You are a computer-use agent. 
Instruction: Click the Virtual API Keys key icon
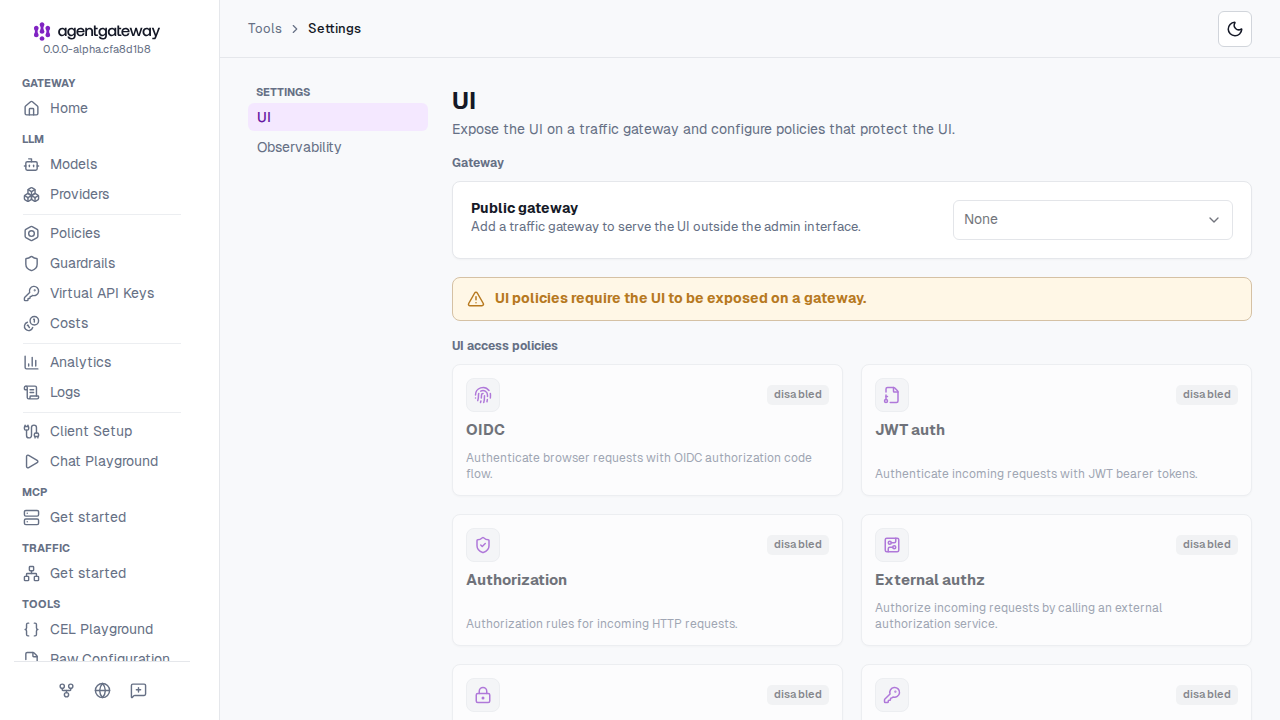[32, 293]
